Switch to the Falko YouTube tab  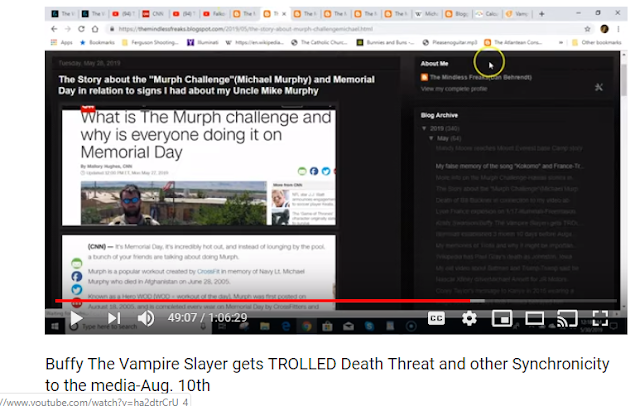pos(215,14)
